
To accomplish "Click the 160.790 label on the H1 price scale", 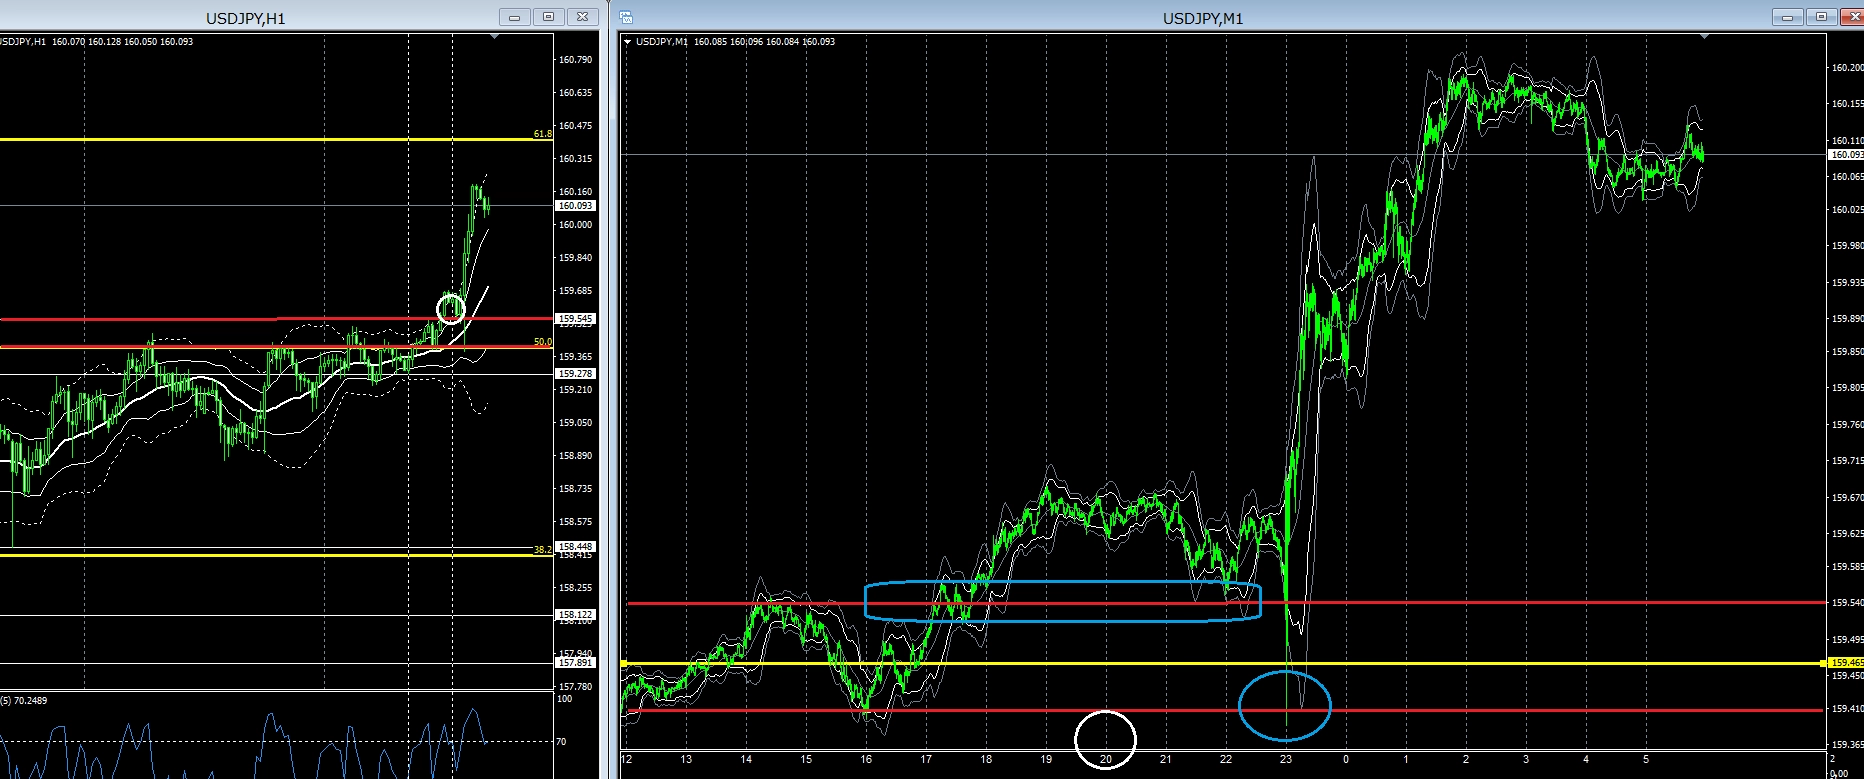I will (575, 60).
